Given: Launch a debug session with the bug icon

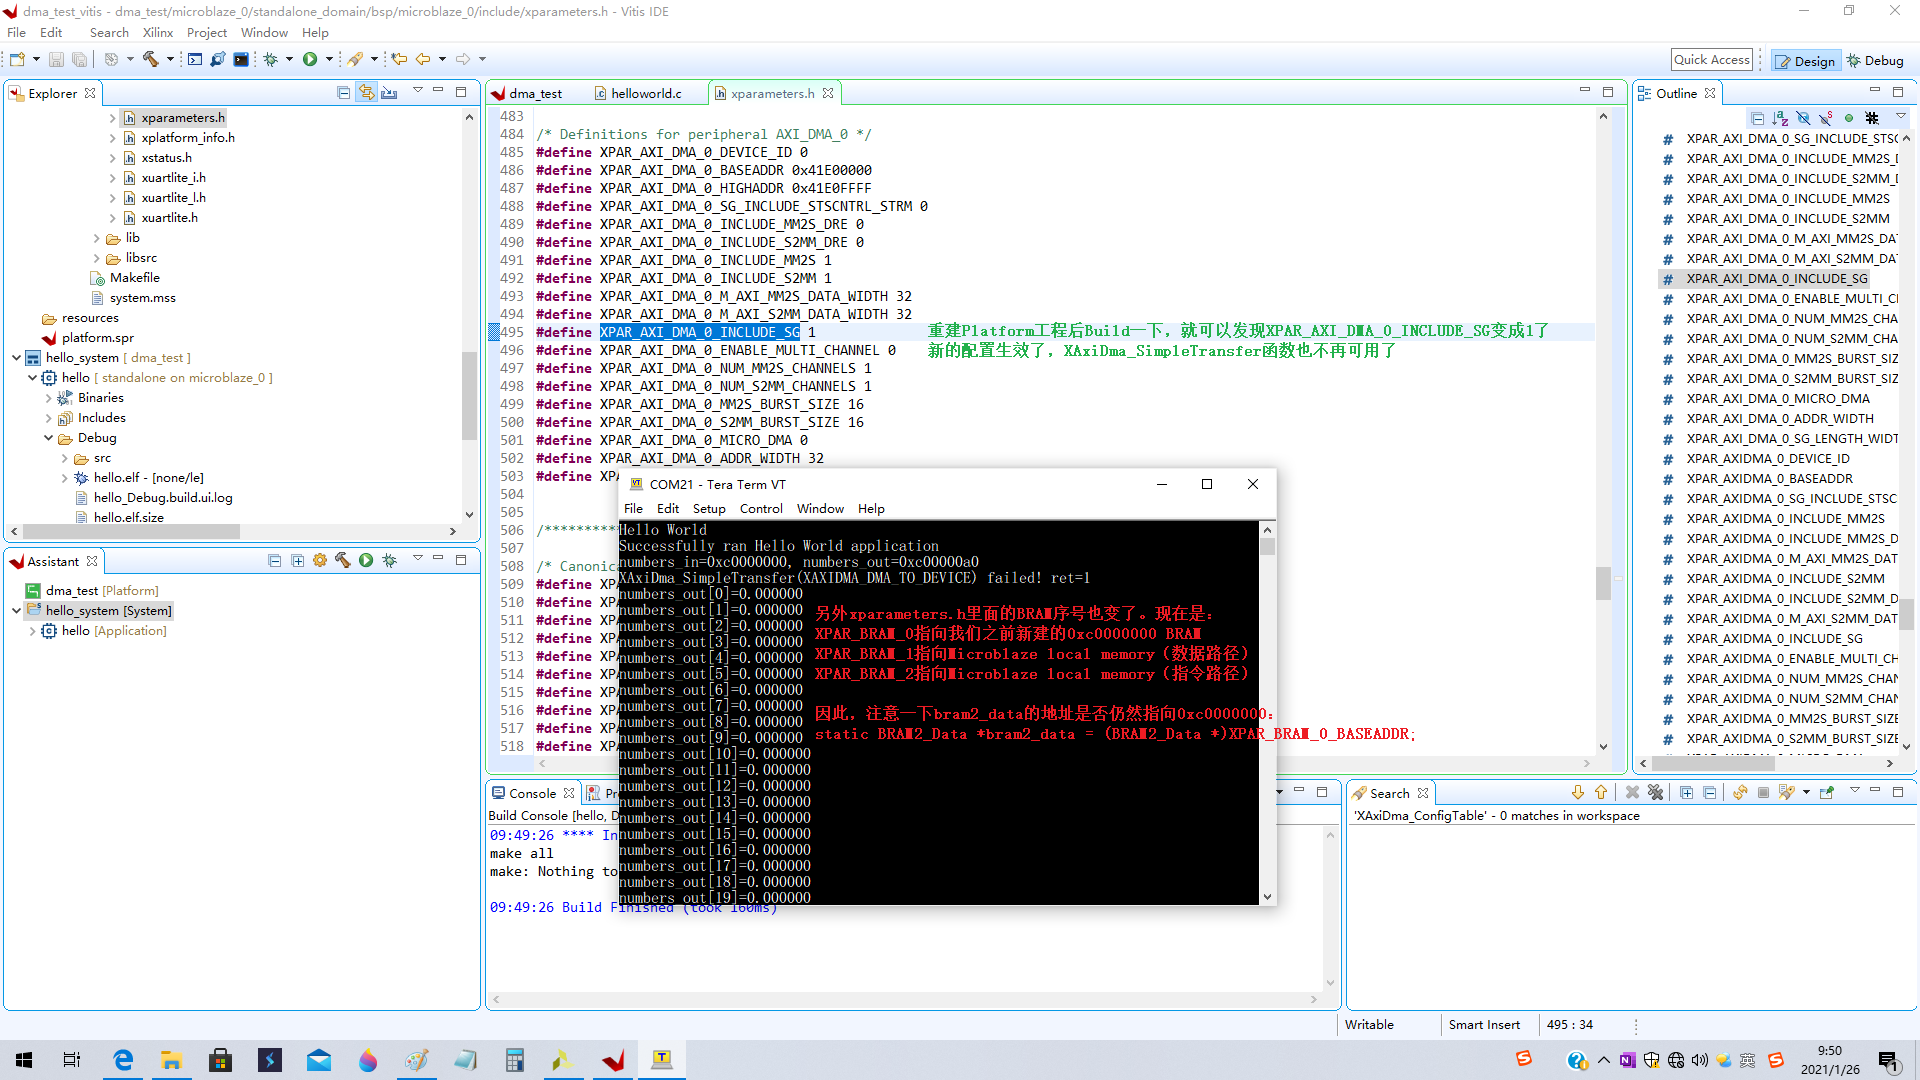Looking at the screenshot, I should click(x=271, y=59).
